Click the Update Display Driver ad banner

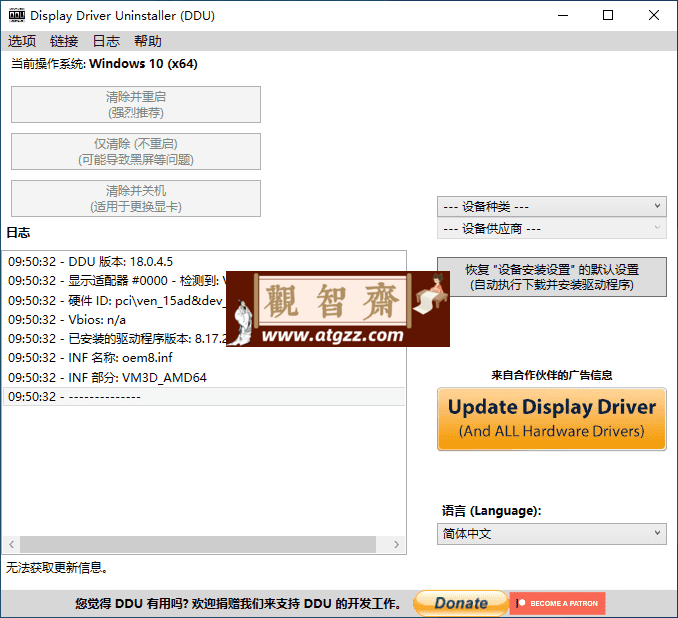tap(552, 419)
